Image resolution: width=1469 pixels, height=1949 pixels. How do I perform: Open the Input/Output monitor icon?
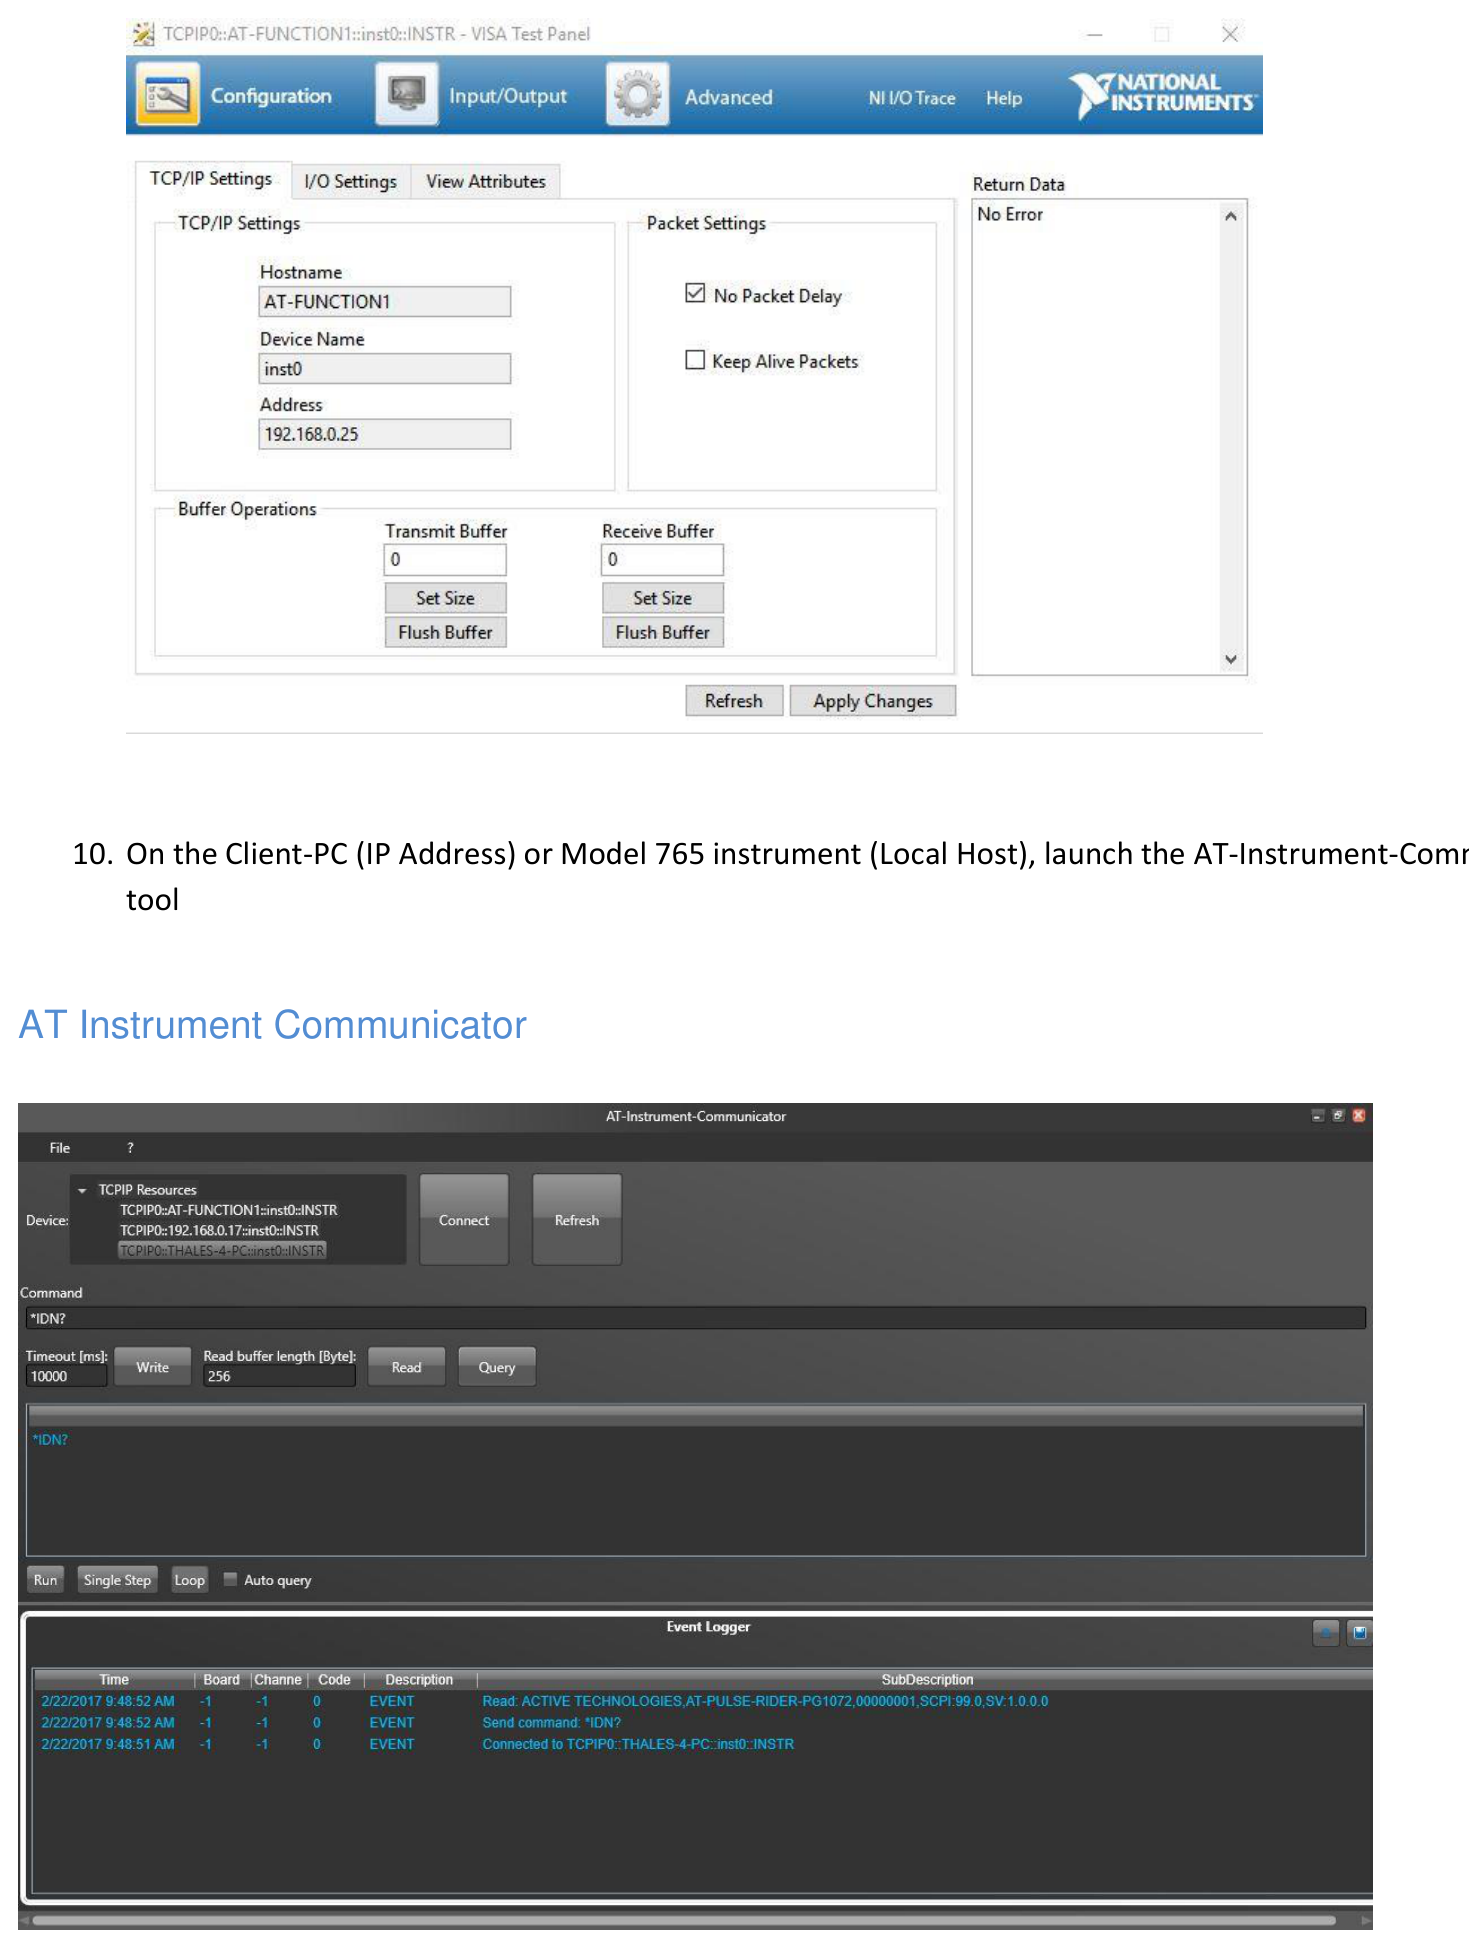[x=407, y=95]
